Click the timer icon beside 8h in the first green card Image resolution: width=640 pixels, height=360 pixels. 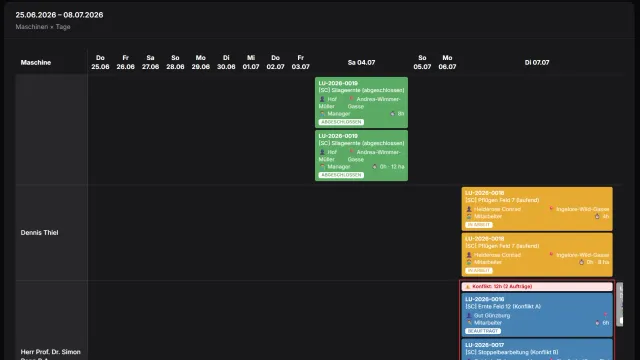click(x=393, y=114)
